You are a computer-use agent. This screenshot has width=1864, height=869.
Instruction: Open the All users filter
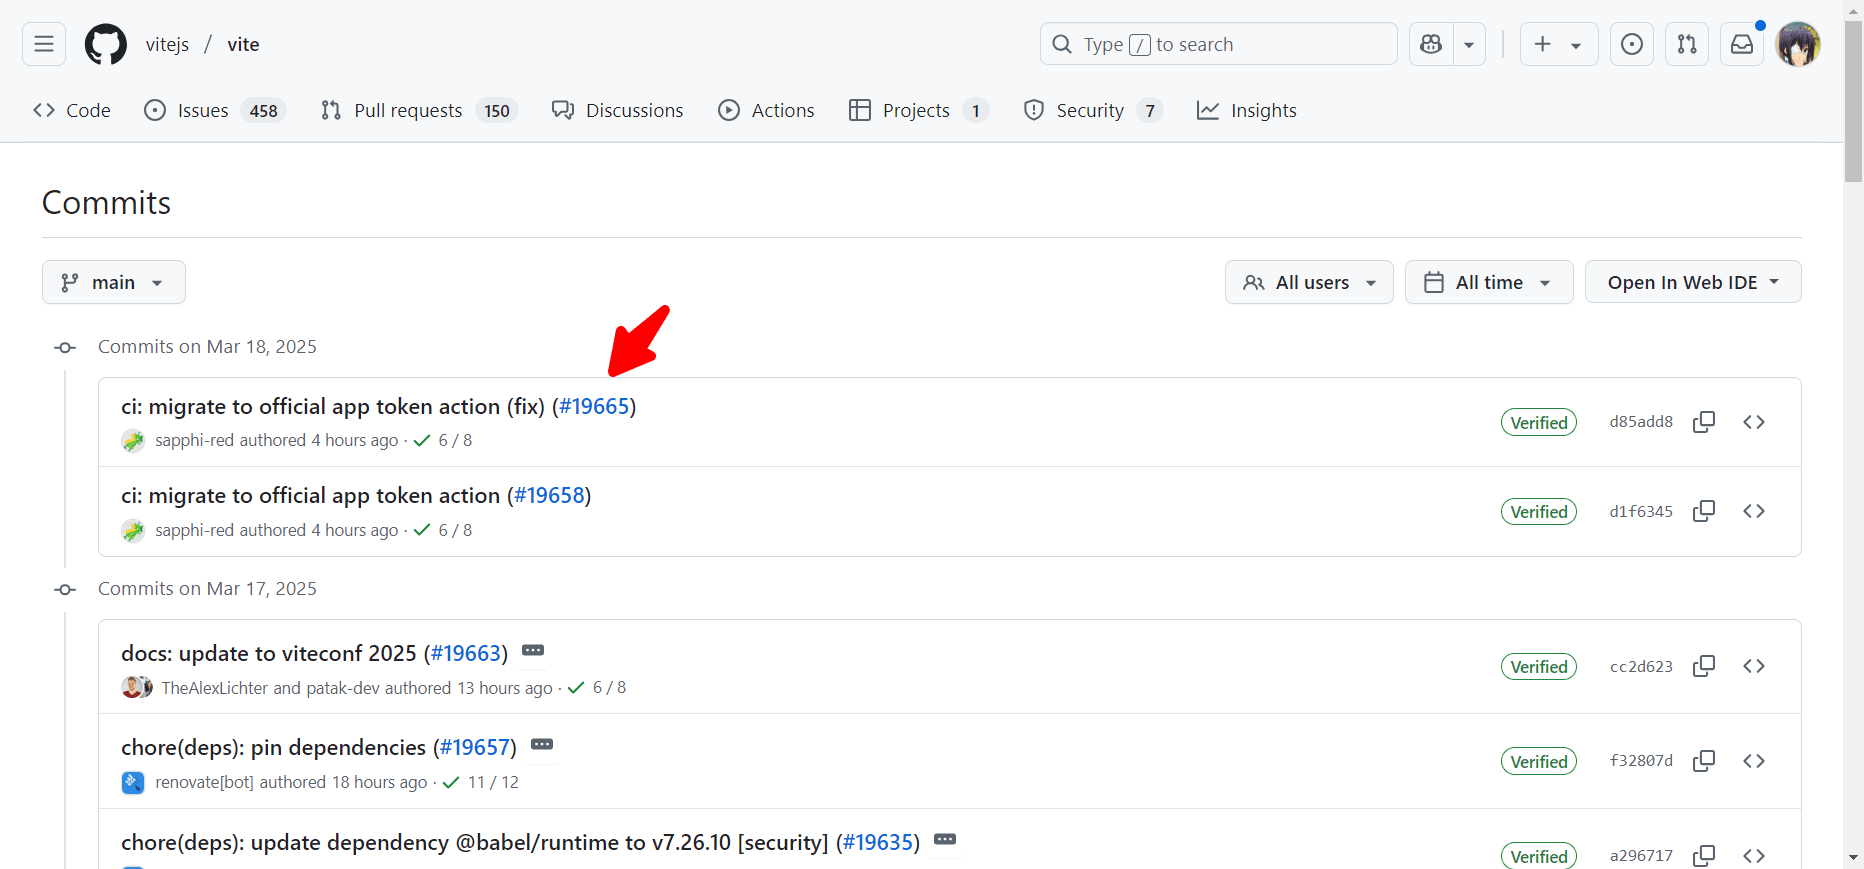[1309, 282]
